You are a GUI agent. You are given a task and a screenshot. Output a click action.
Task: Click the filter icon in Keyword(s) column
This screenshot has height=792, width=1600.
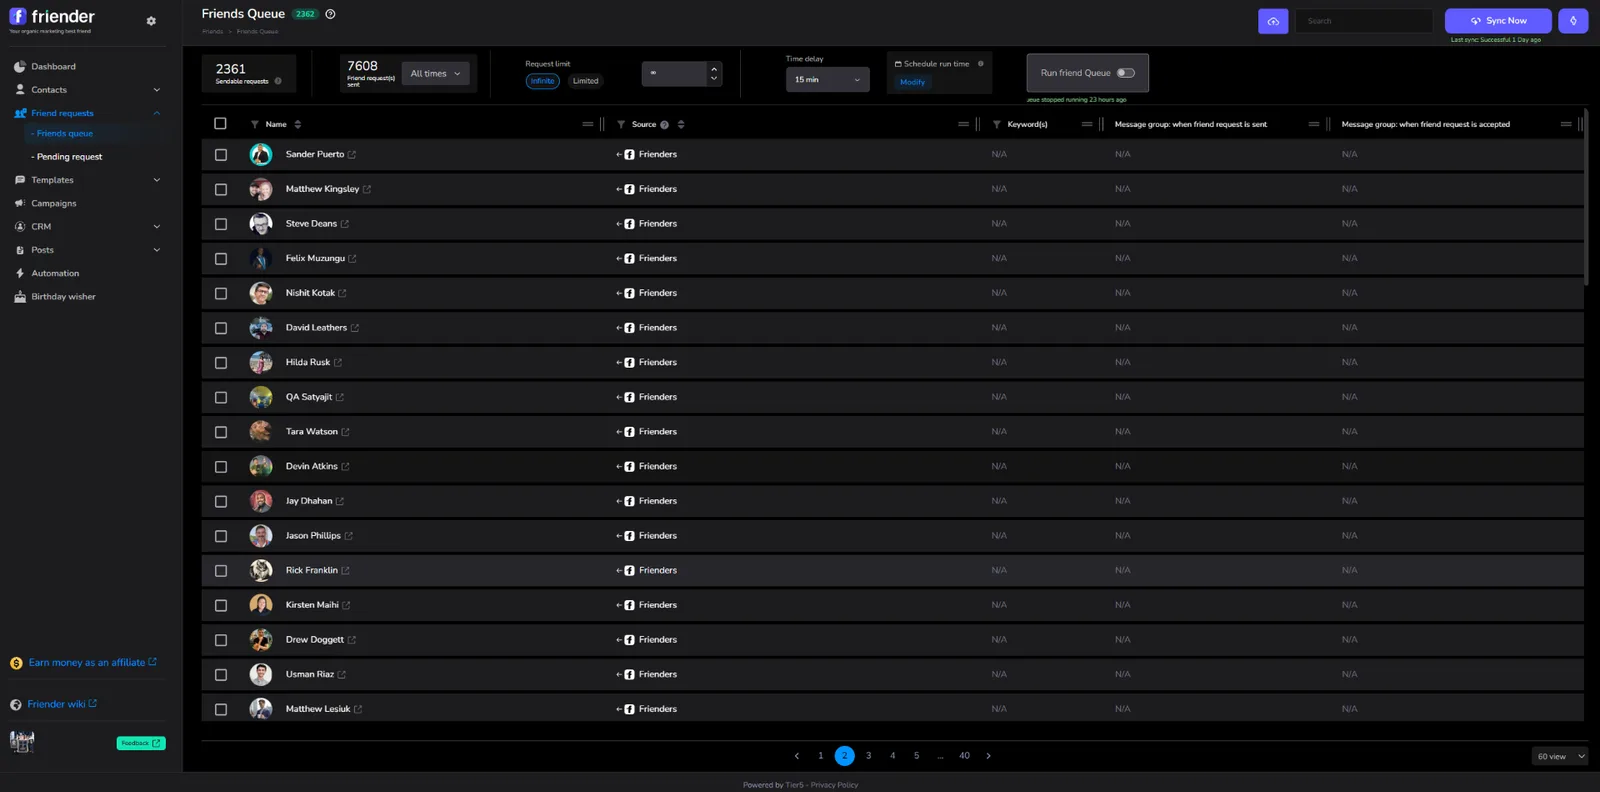pos(997,124)
